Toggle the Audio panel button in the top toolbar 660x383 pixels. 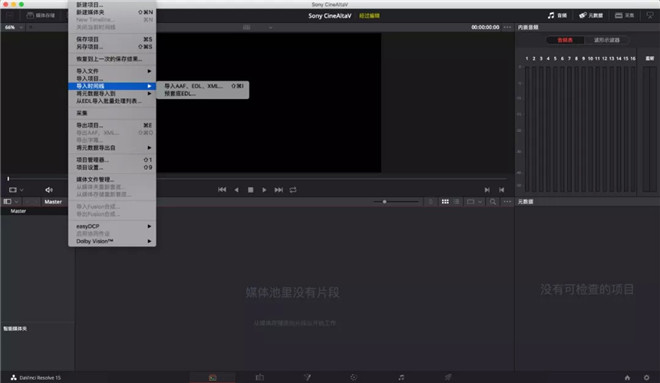pos(557,16)
